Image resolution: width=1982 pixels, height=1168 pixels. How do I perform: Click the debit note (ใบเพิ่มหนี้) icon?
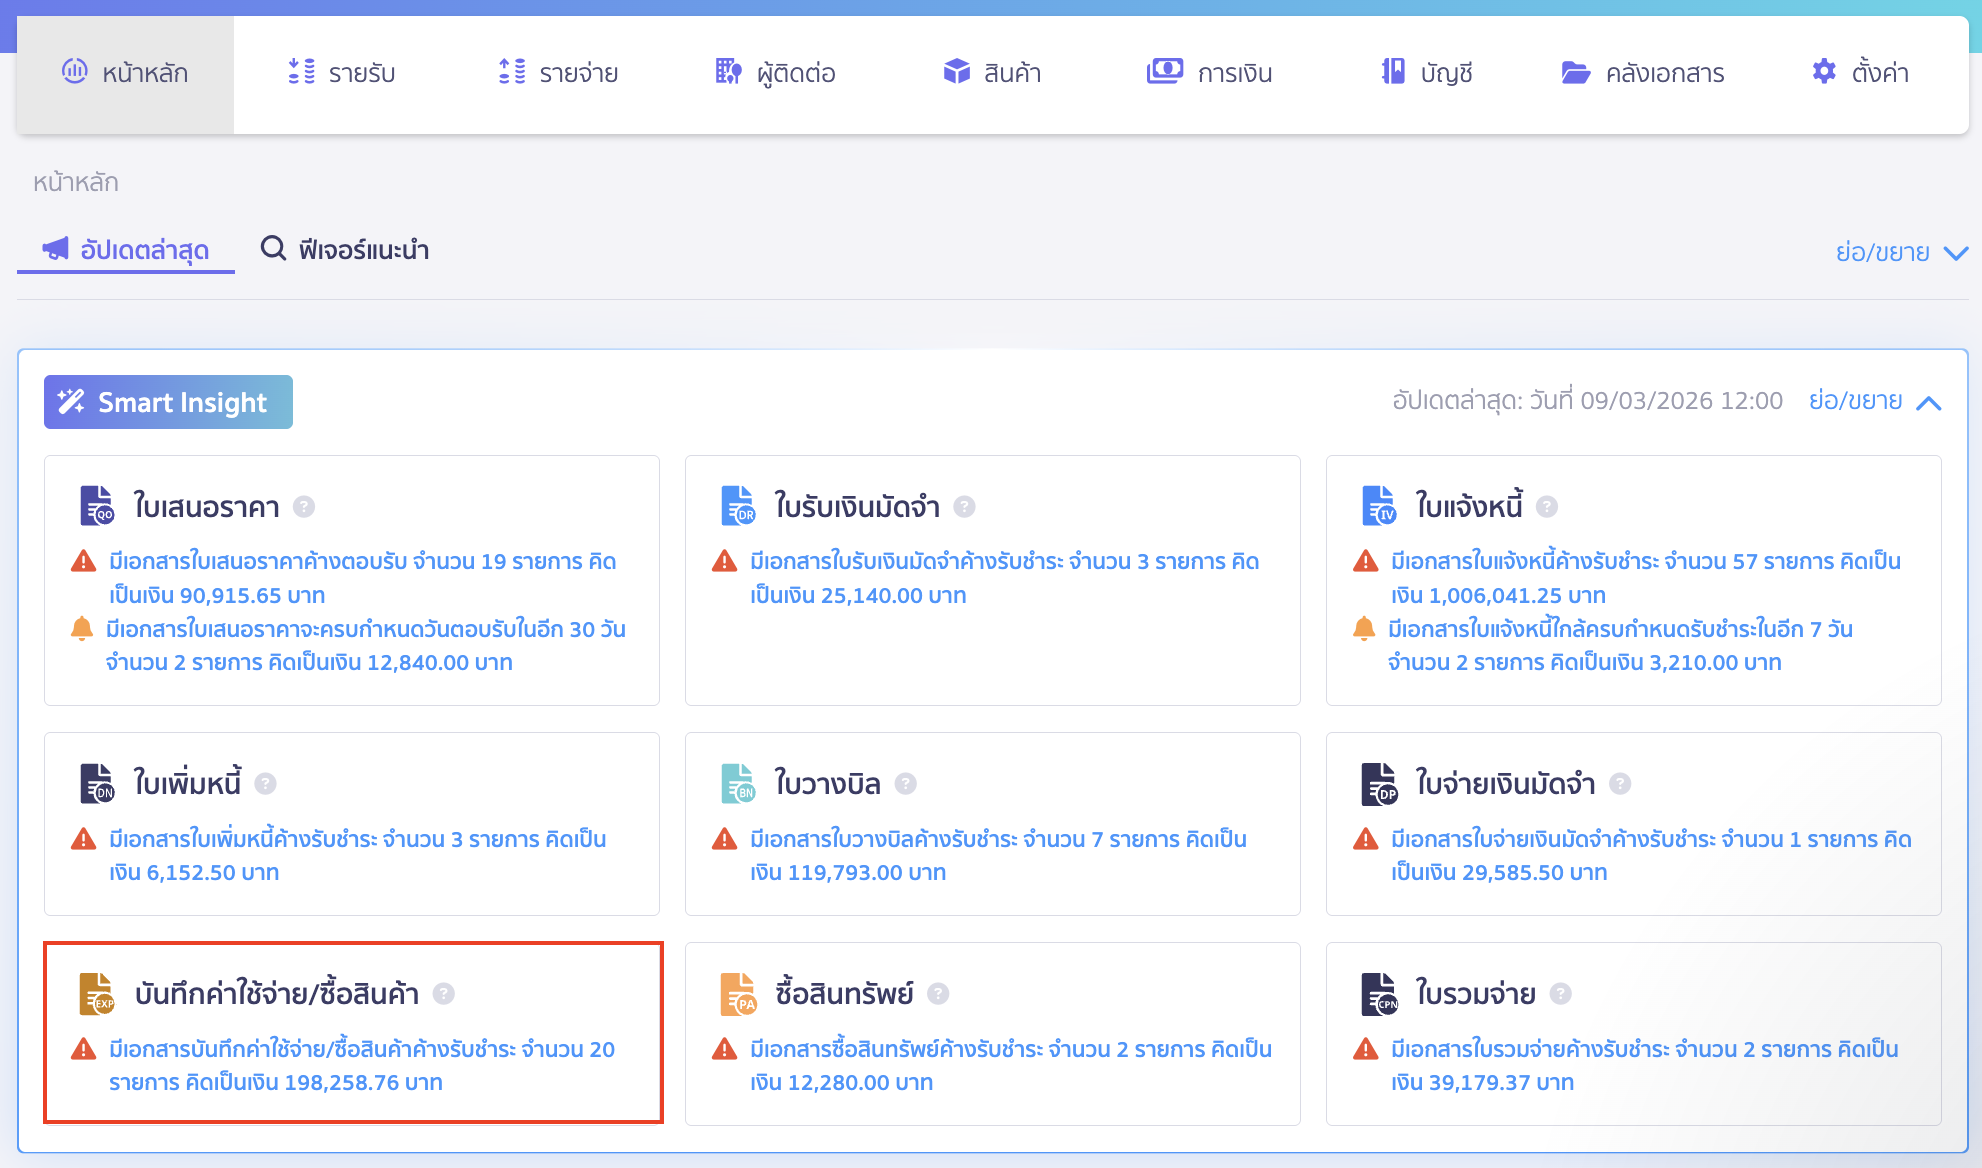97,783
